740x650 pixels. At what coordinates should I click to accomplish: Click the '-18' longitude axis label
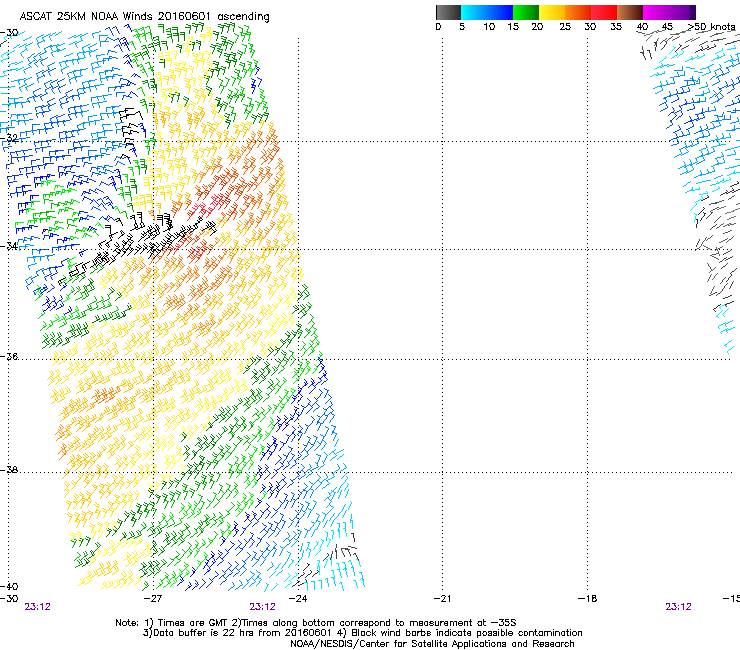[x=587, y=599]
